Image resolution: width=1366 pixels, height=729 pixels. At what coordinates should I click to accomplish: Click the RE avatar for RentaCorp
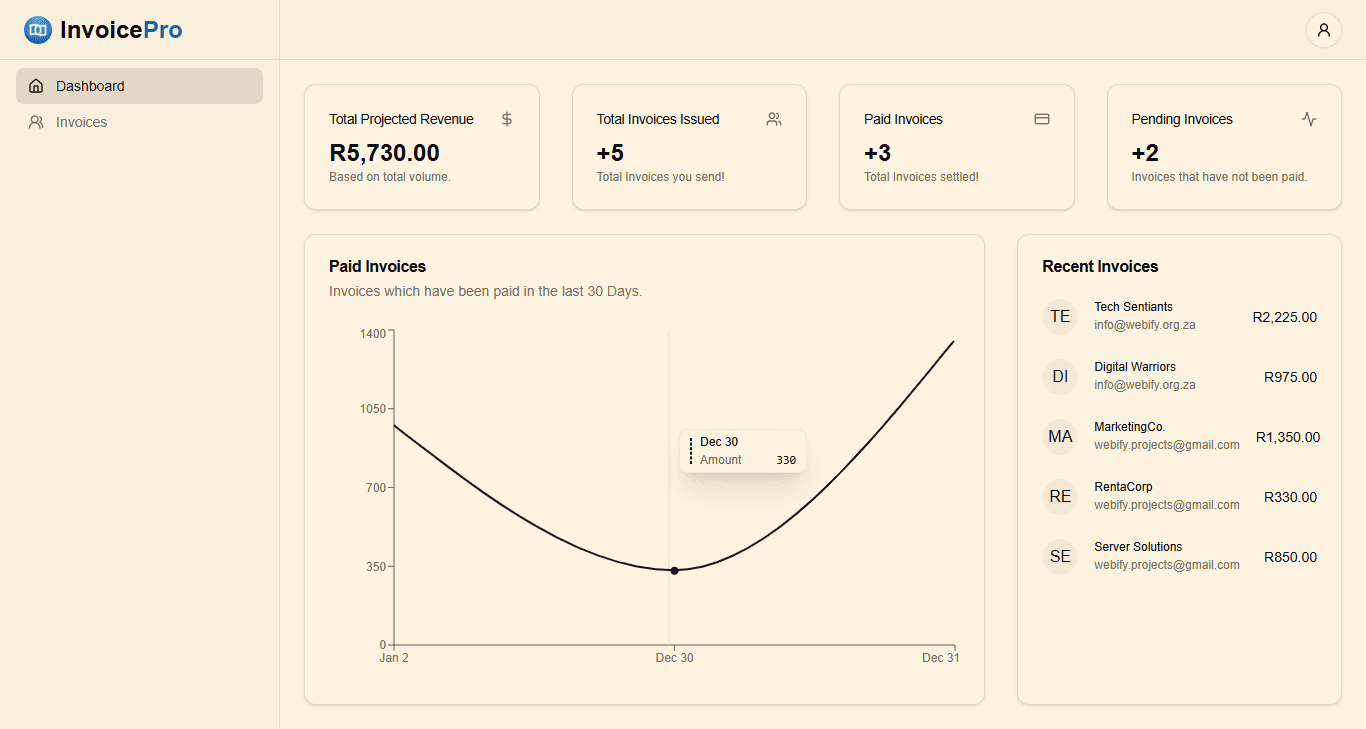click(1060, 497)
